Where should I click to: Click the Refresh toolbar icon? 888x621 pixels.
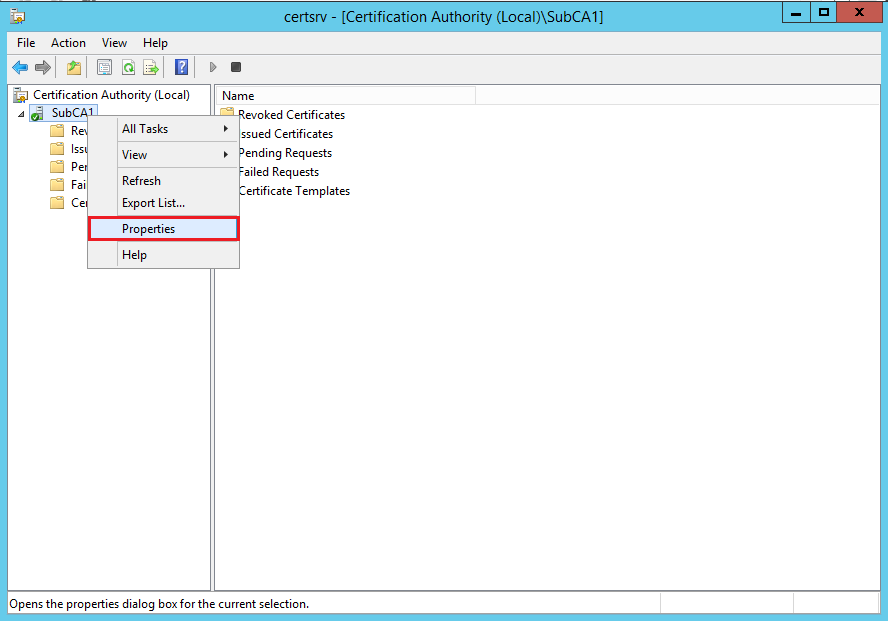click(128, 67)
